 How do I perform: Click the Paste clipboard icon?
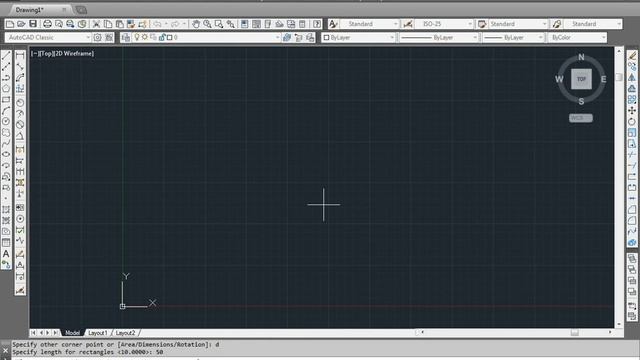point(119,24)
